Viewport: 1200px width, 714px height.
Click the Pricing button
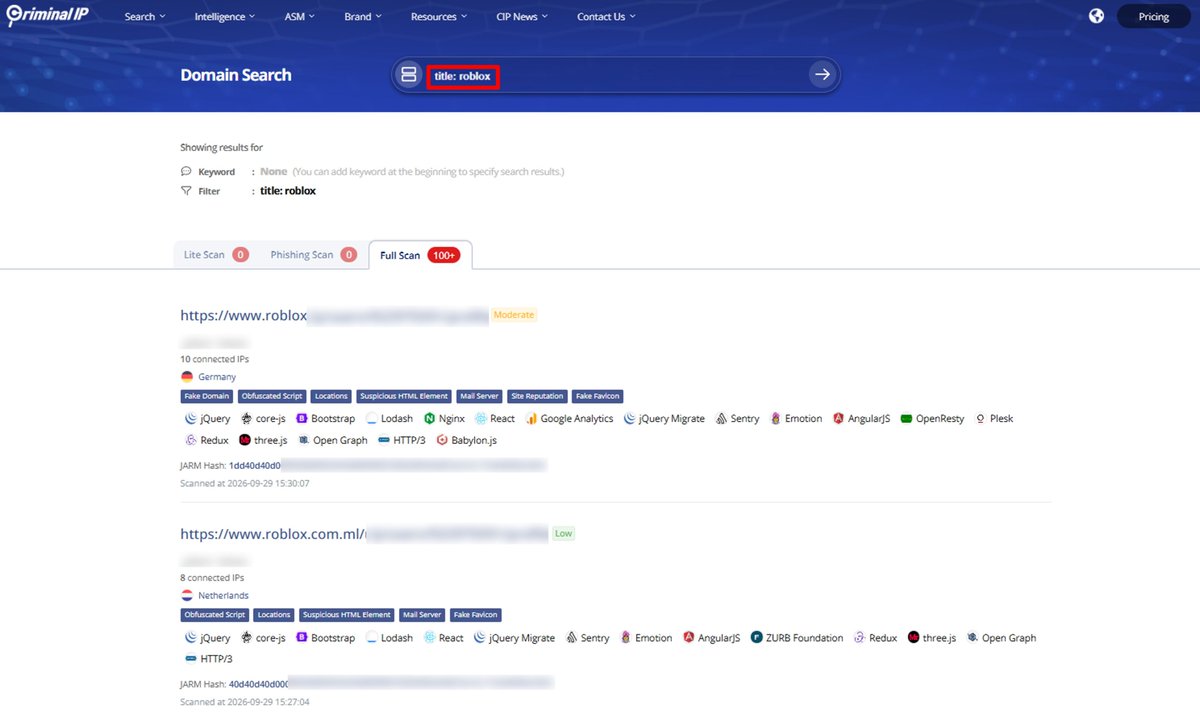tap(1154, 16)
